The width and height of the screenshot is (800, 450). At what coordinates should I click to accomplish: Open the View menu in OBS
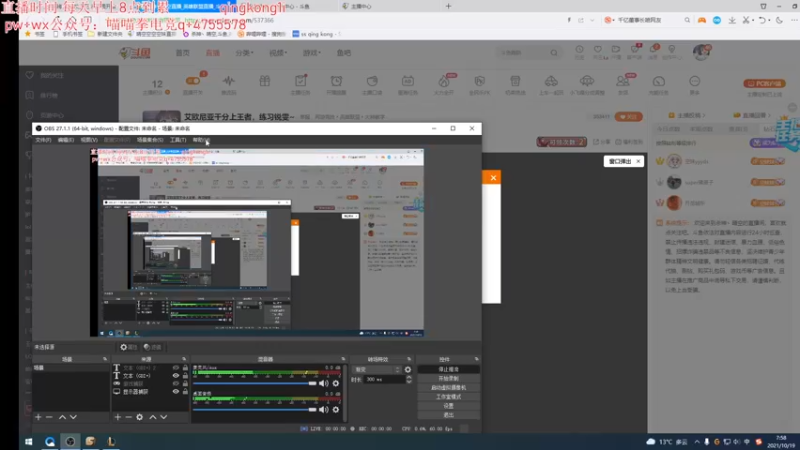pos(89,140)
